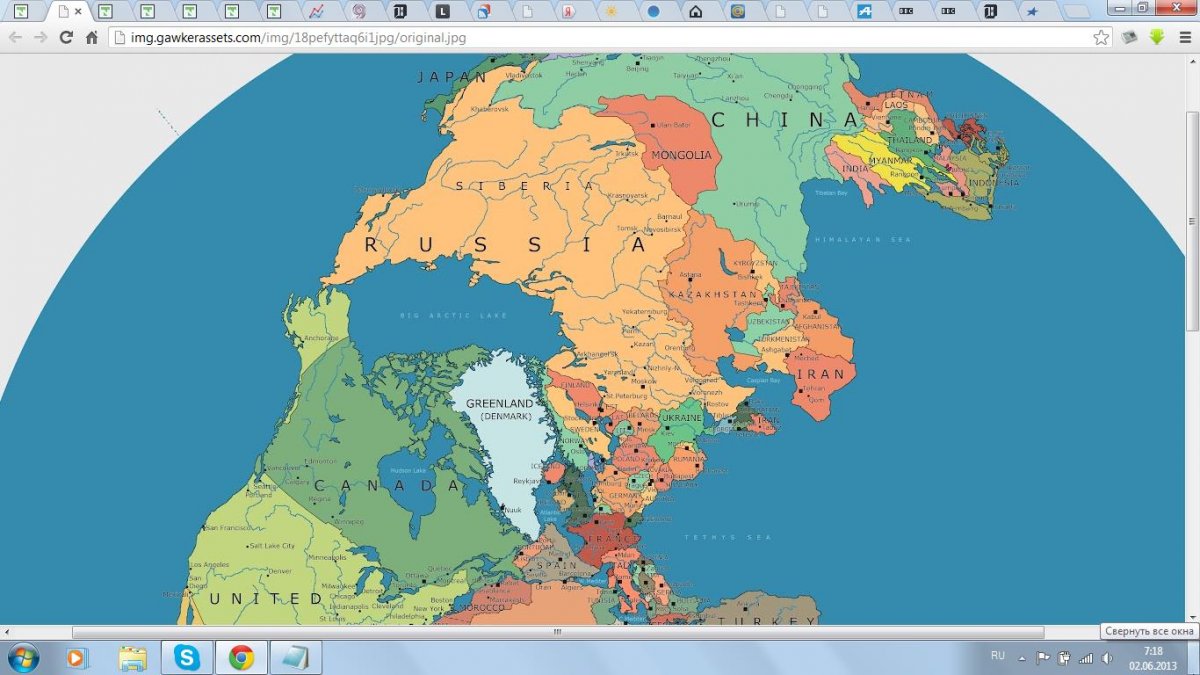This screenshot has height=675, width=1200.
Task: Open Windows Explorer folder in taskbar
Action: [x=133, y=657]
